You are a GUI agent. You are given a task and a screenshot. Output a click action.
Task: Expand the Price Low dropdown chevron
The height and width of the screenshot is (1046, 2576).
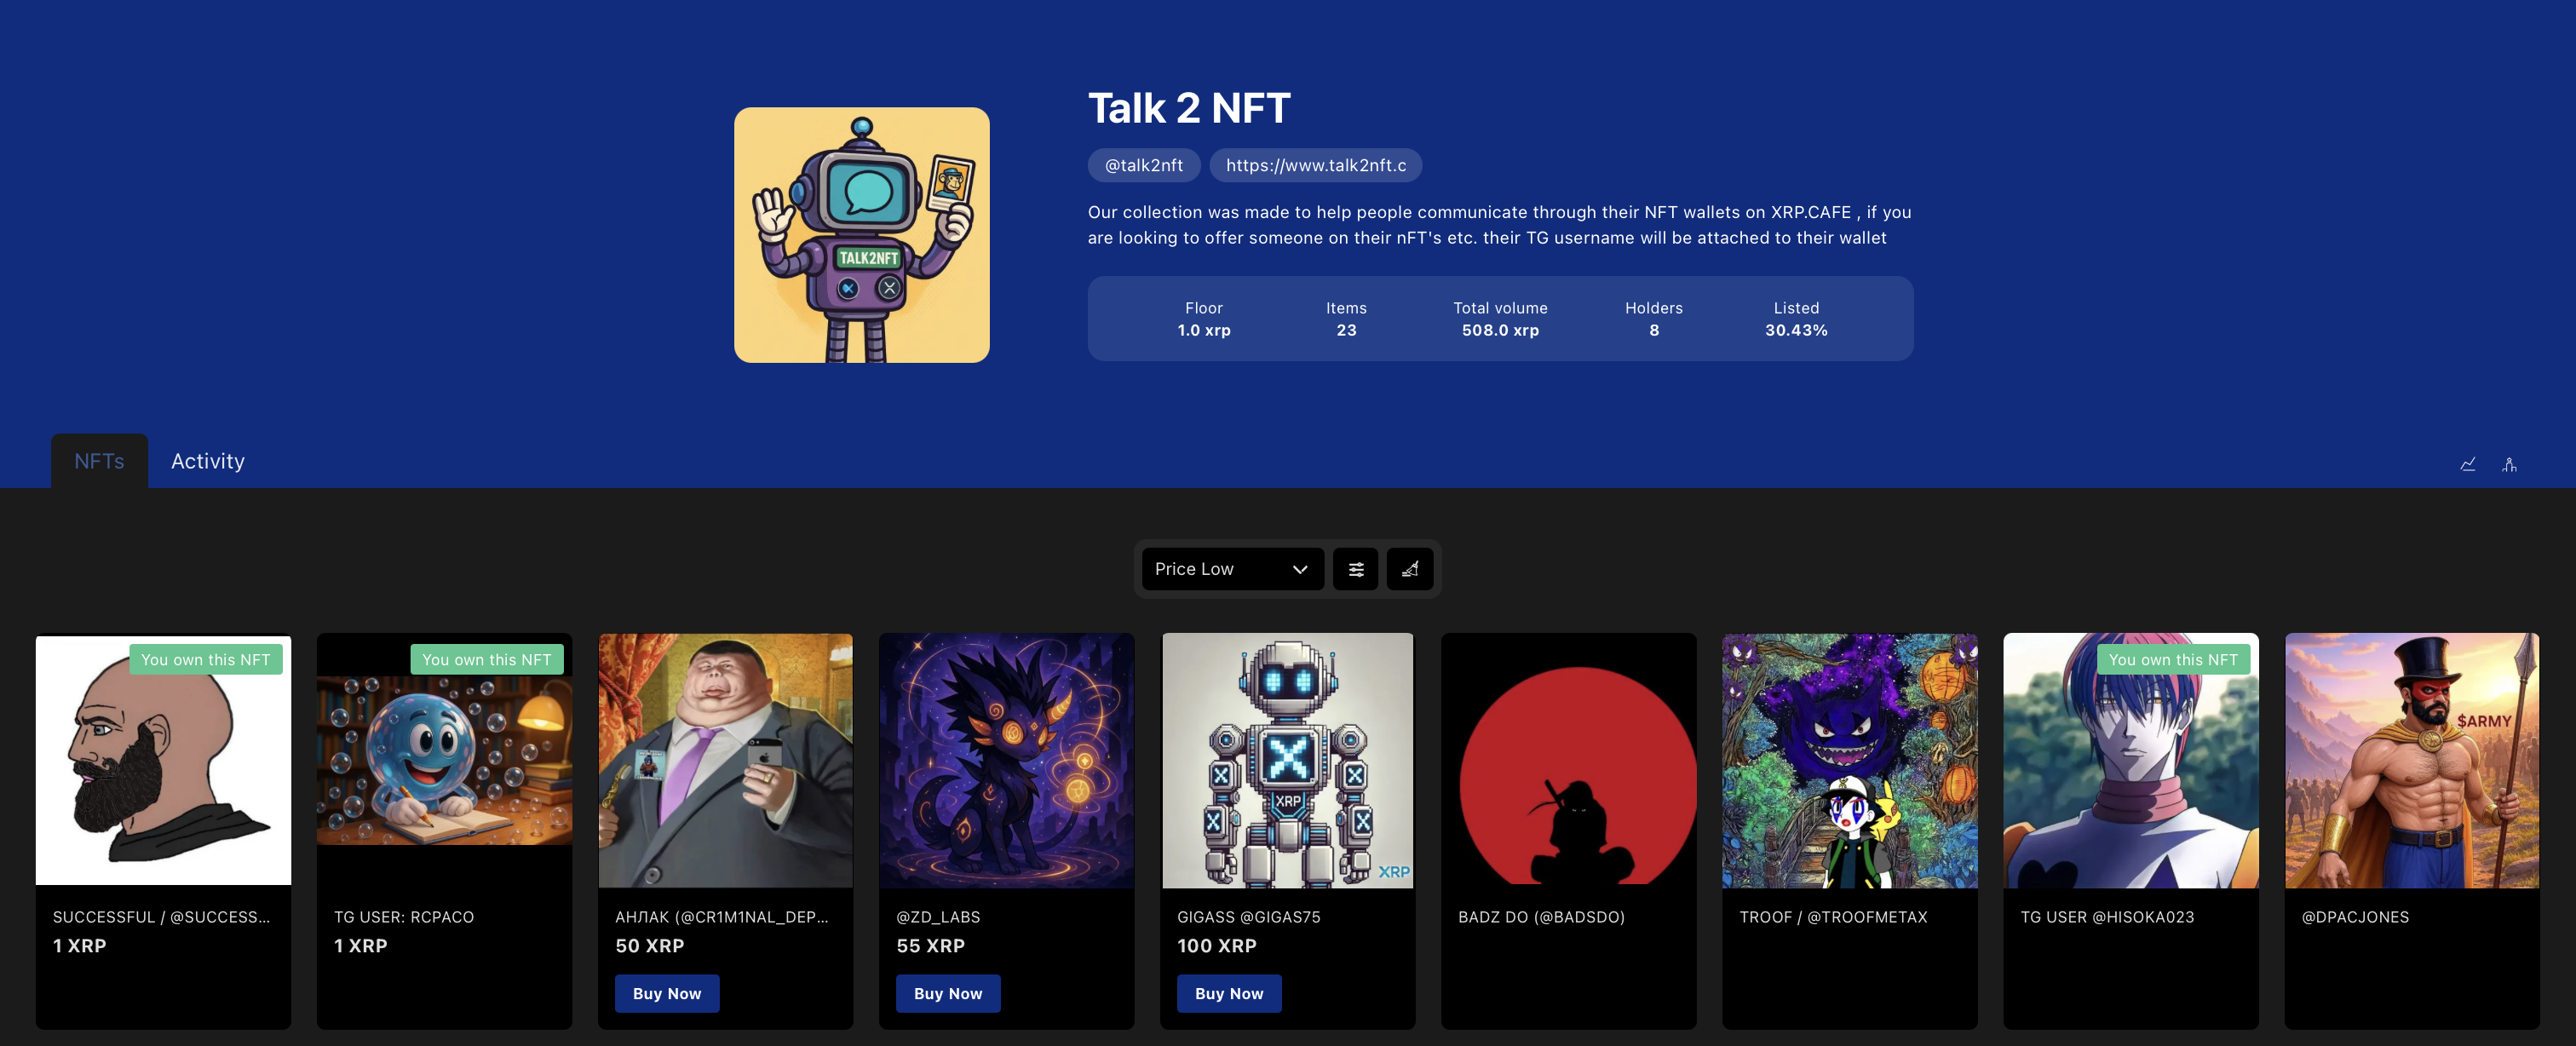1300,568
